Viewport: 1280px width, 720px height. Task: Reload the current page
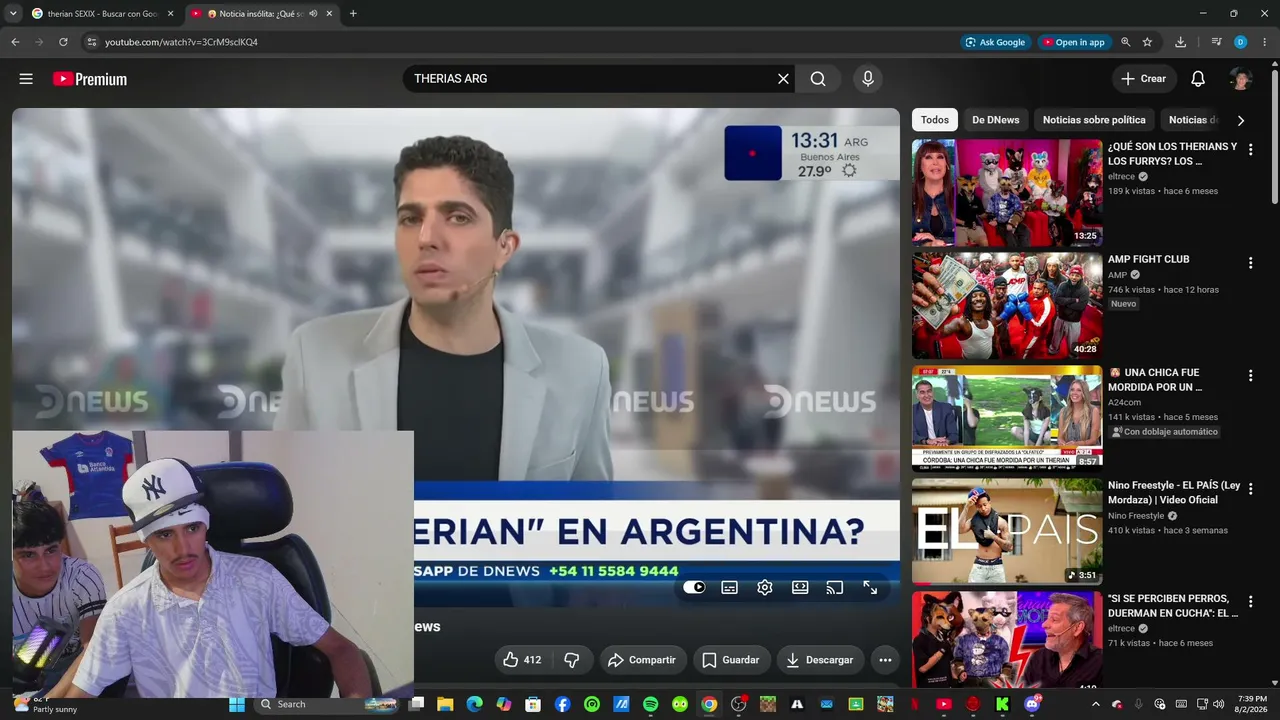click(63, 42)
